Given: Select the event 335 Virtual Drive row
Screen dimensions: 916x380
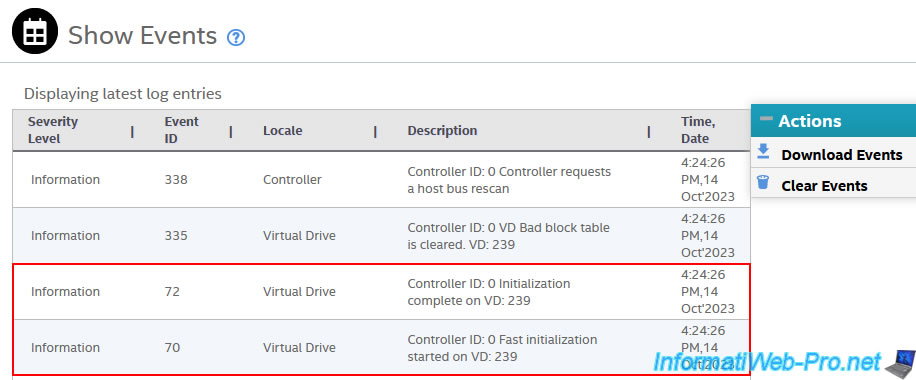Looking at the screenshot, I should click(x=381, y=236).
